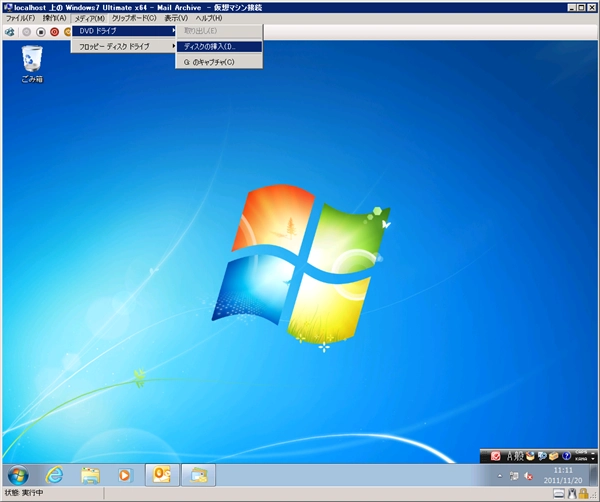Click the disabled 取り出し(E) menu entry
Screen dimensions: 600x502
click(219, 31)
